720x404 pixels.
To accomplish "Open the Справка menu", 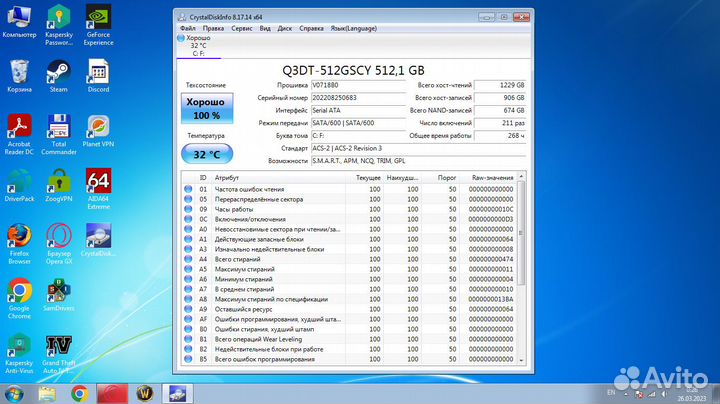I will pos(311,28).
